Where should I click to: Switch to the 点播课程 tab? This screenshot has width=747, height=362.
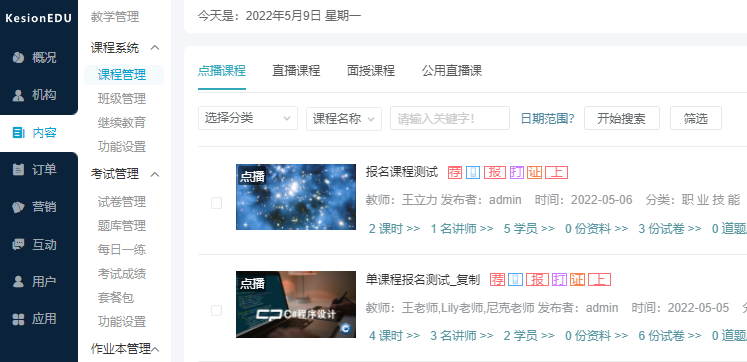(x=222, y=71)
